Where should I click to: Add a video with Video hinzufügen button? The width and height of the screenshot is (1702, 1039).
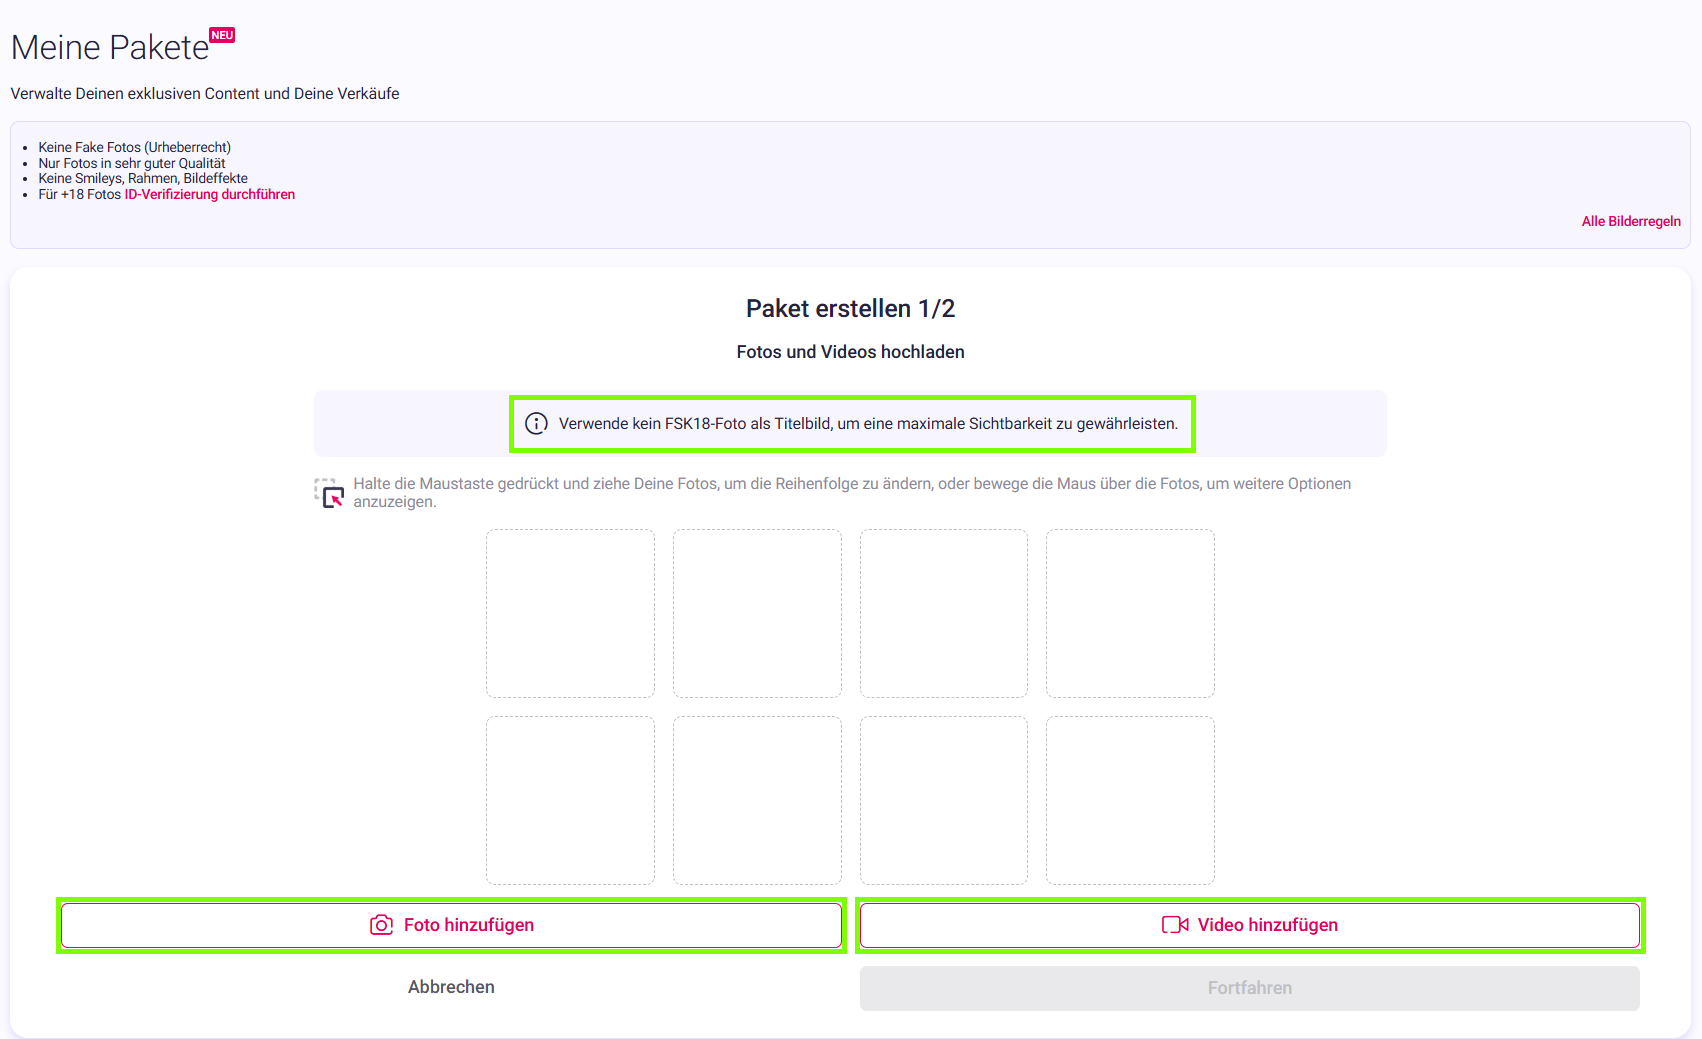[x=1250, y=925]
